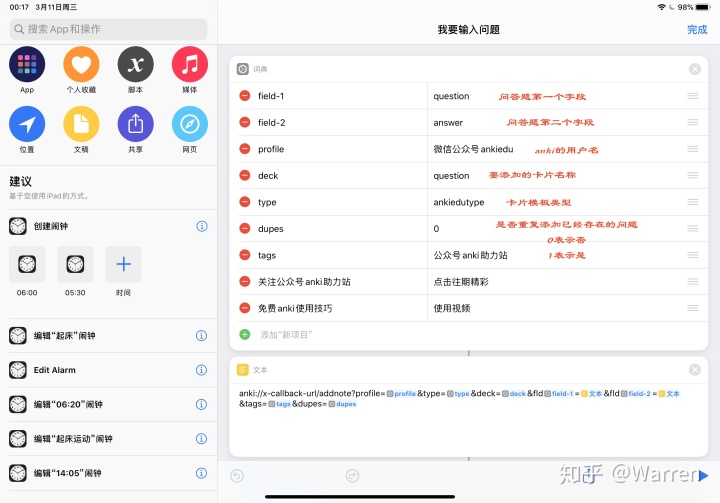Screen dimensions: 720x503
Task: Edit the 点击往期精彩 value
Action: pos(461,282)
